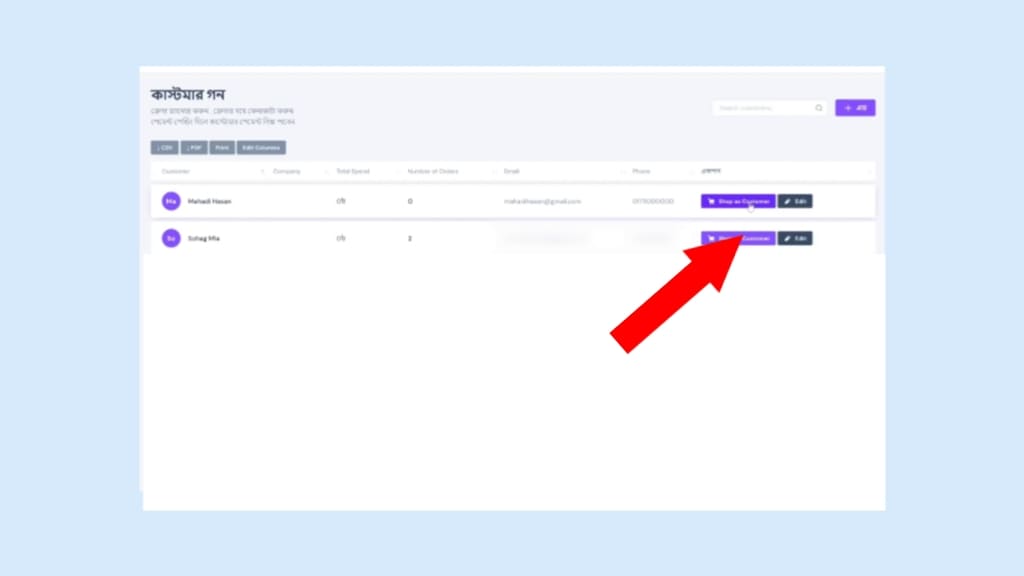Click the search magnifier icon
This screenshot has height=576, width=1024.
819,108
